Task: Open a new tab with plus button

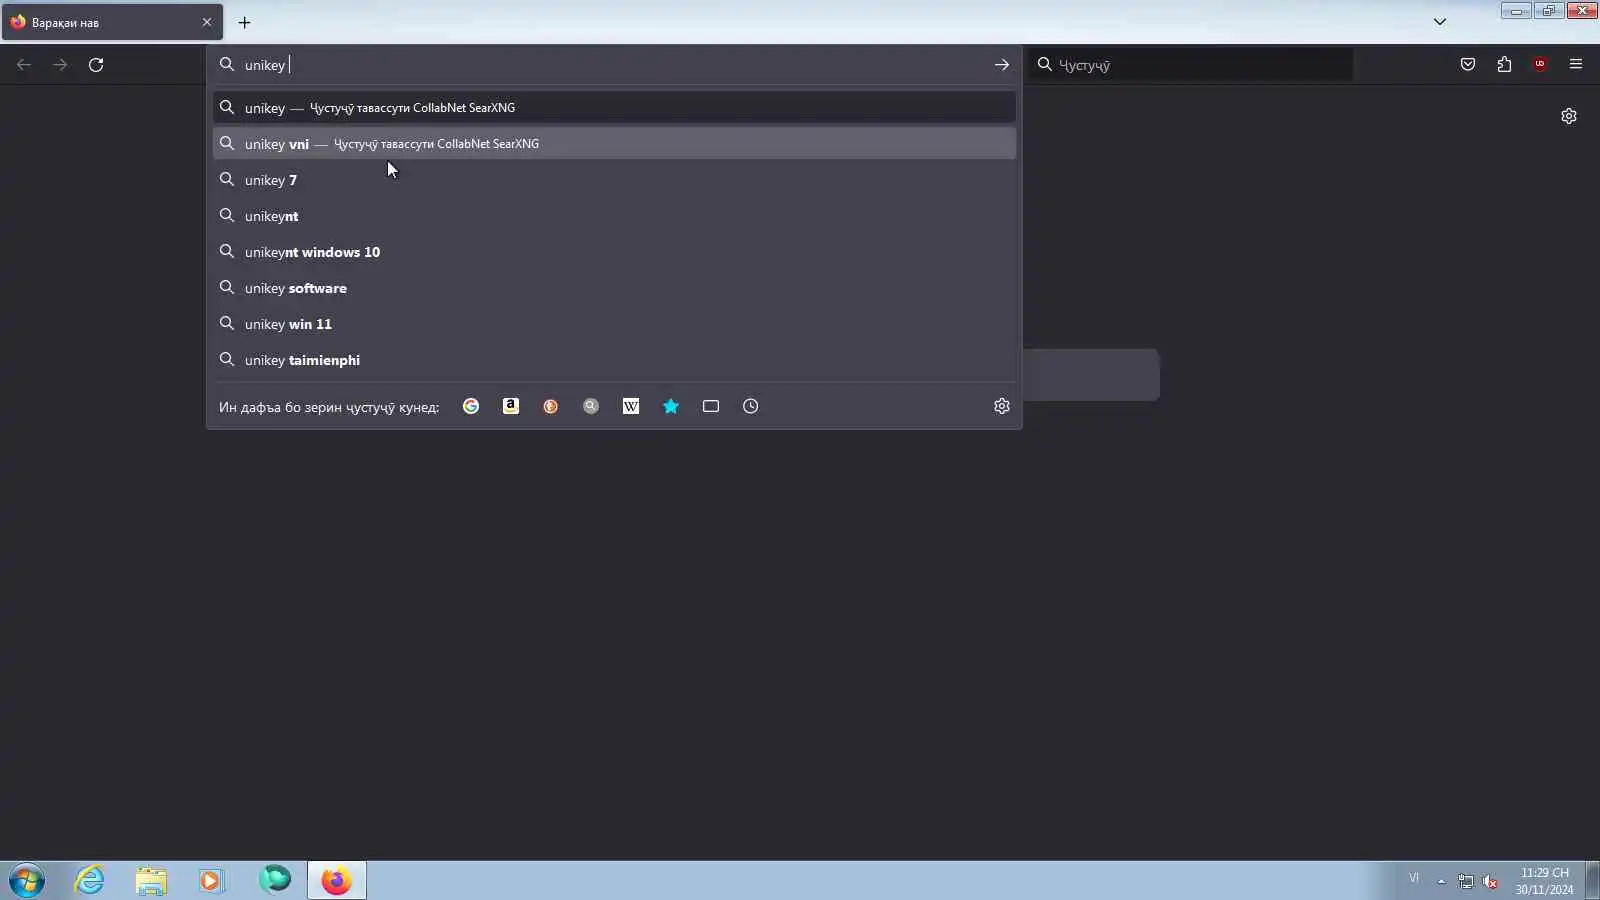Action: 245,22
